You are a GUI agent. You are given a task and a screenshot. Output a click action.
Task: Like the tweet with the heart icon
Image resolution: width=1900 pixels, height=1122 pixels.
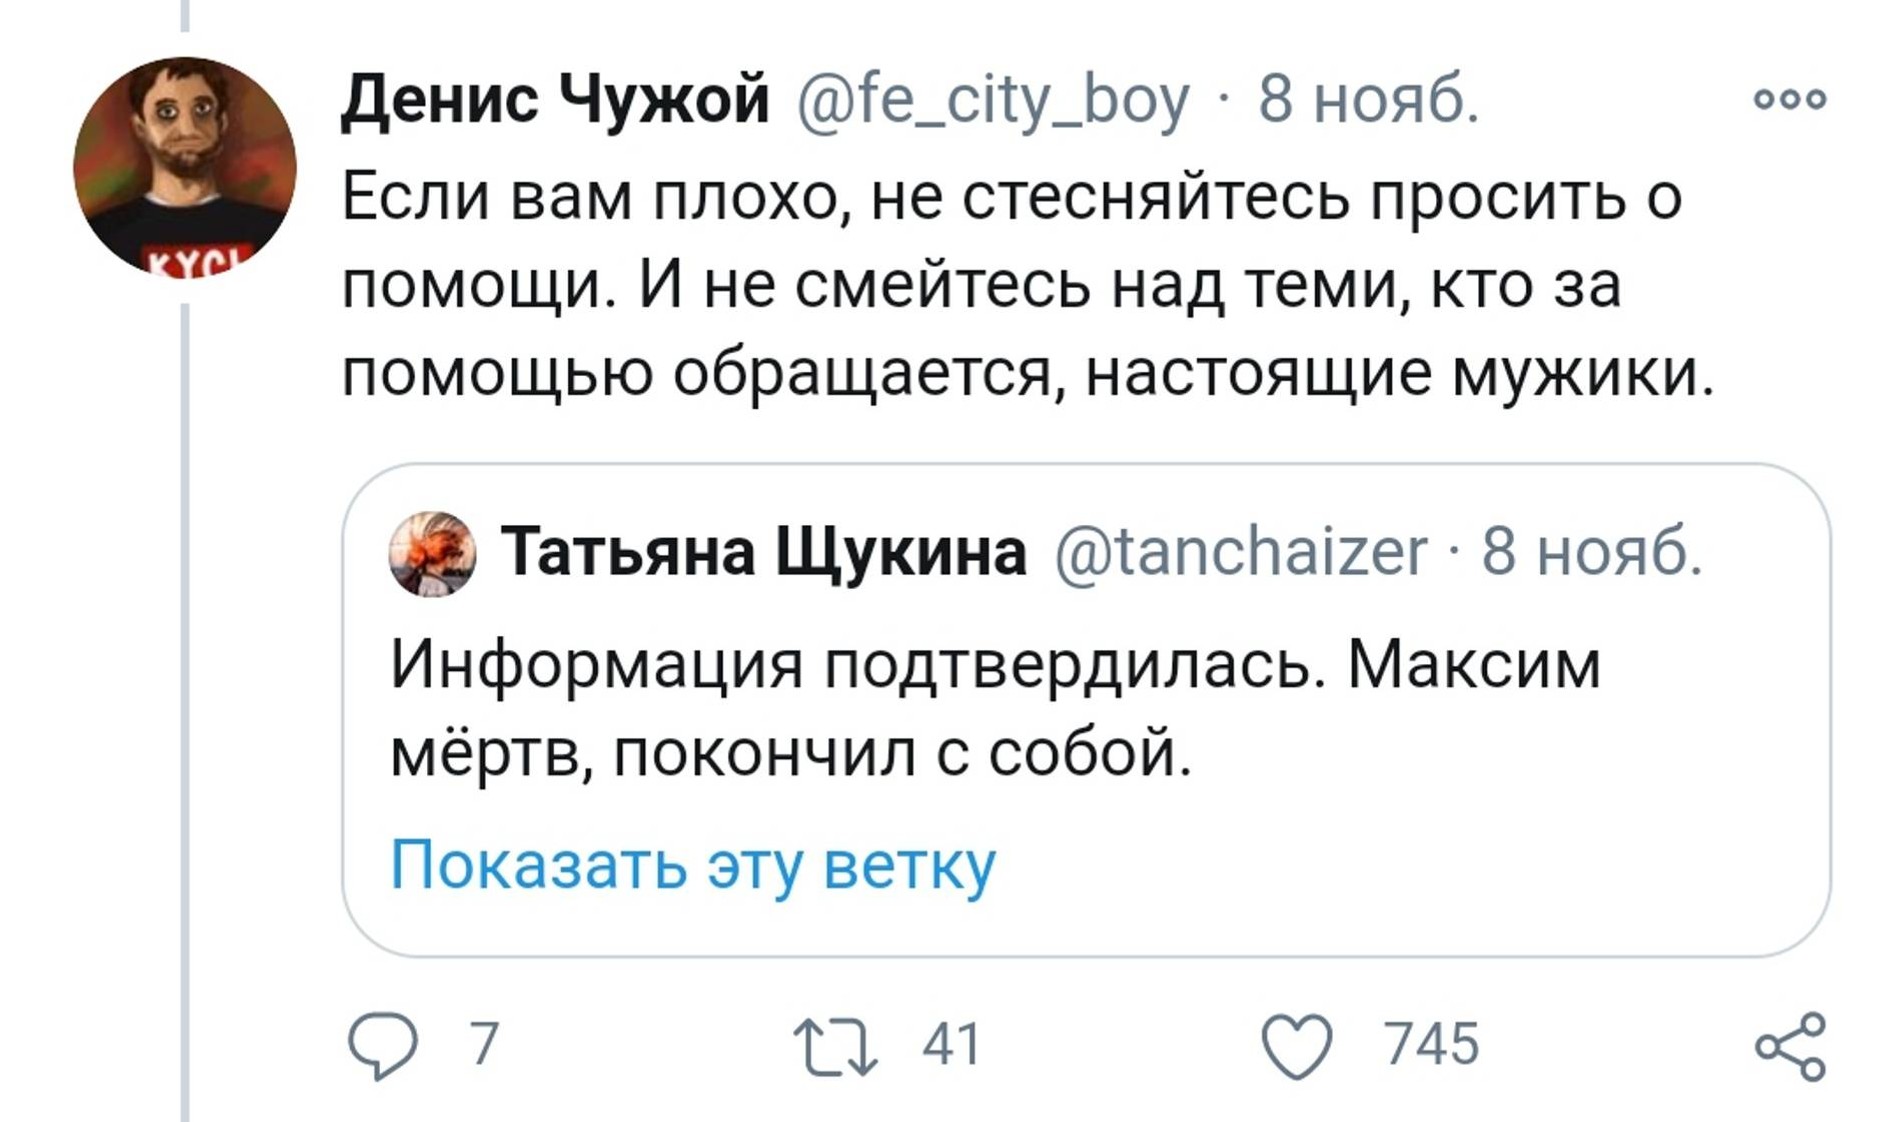click(1297, 1046)
